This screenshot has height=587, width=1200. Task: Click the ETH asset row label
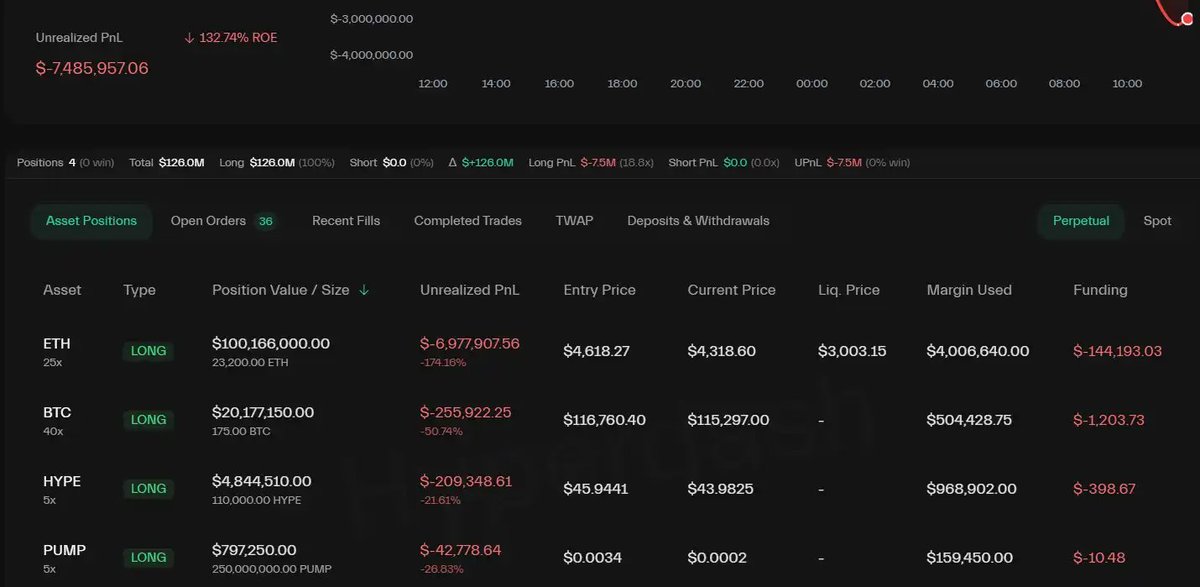coord(57,343)
